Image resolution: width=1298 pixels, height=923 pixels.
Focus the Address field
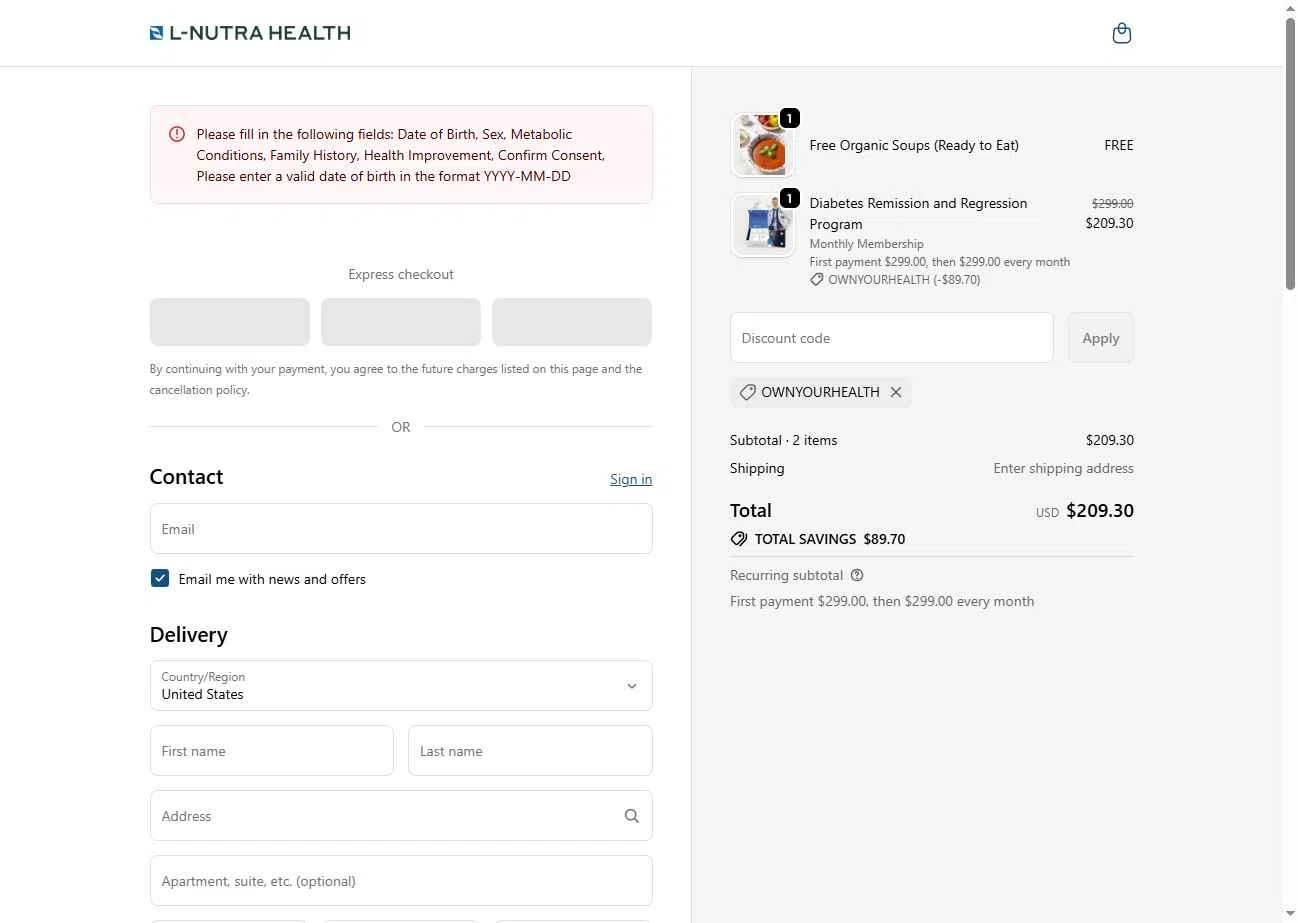coord(401,816)
